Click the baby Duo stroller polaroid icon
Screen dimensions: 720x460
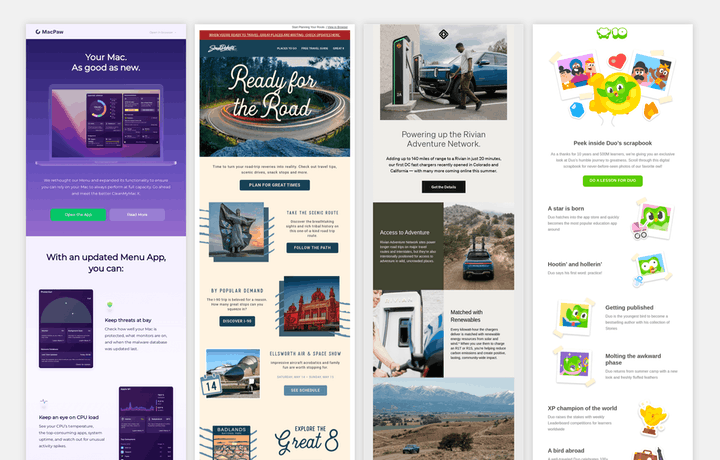tap(651, 219)
